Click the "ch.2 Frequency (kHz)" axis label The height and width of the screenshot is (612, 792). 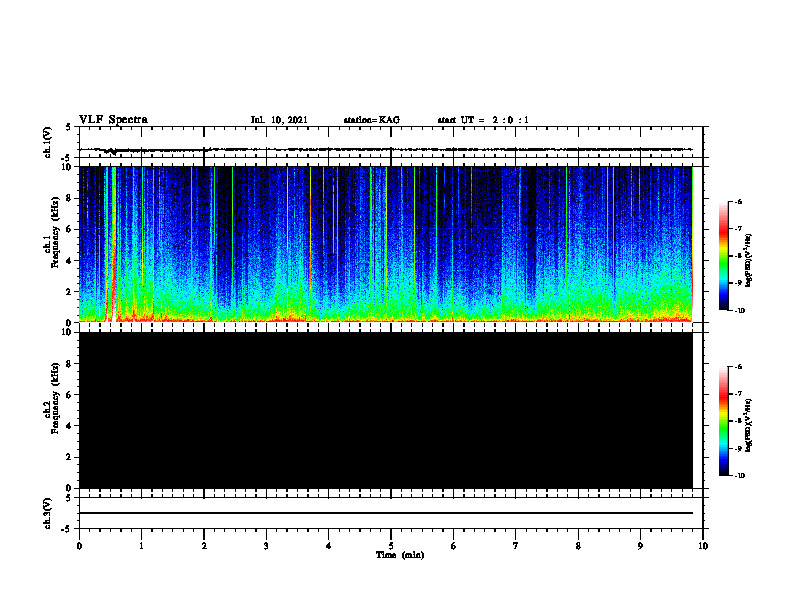tap(51, 398)
